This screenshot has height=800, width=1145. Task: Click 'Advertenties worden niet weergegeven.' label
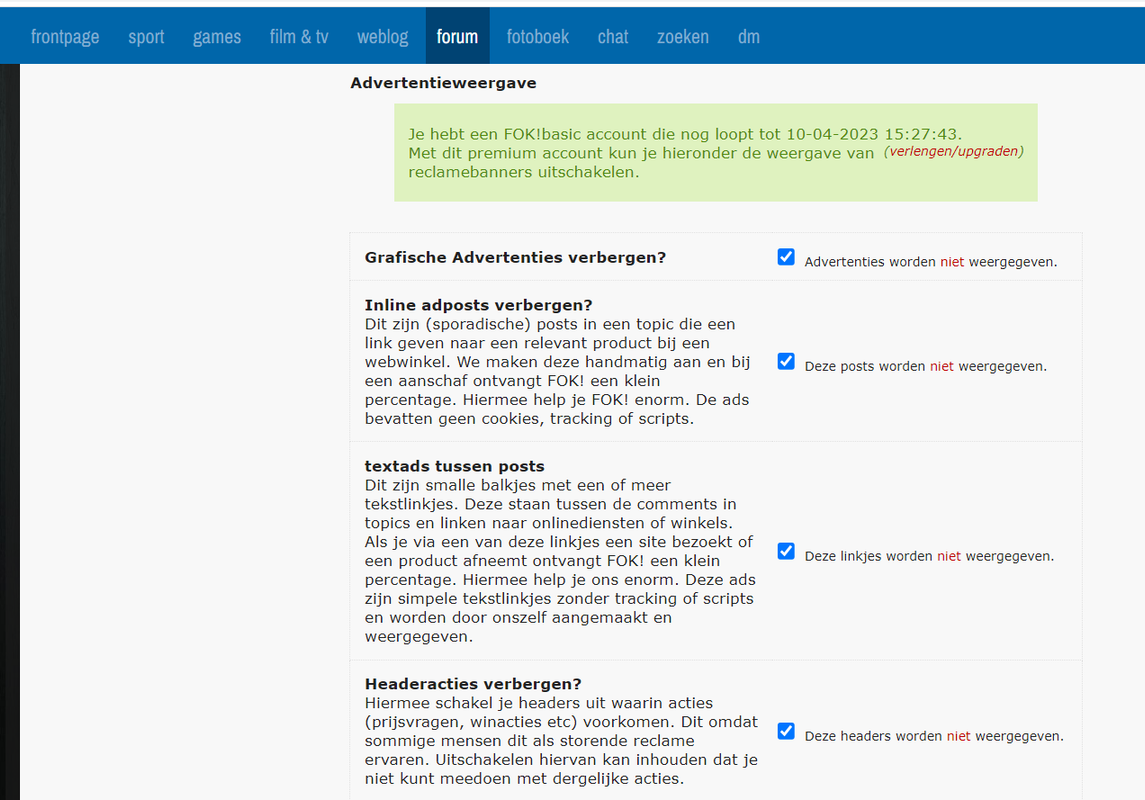click(930, 262)
